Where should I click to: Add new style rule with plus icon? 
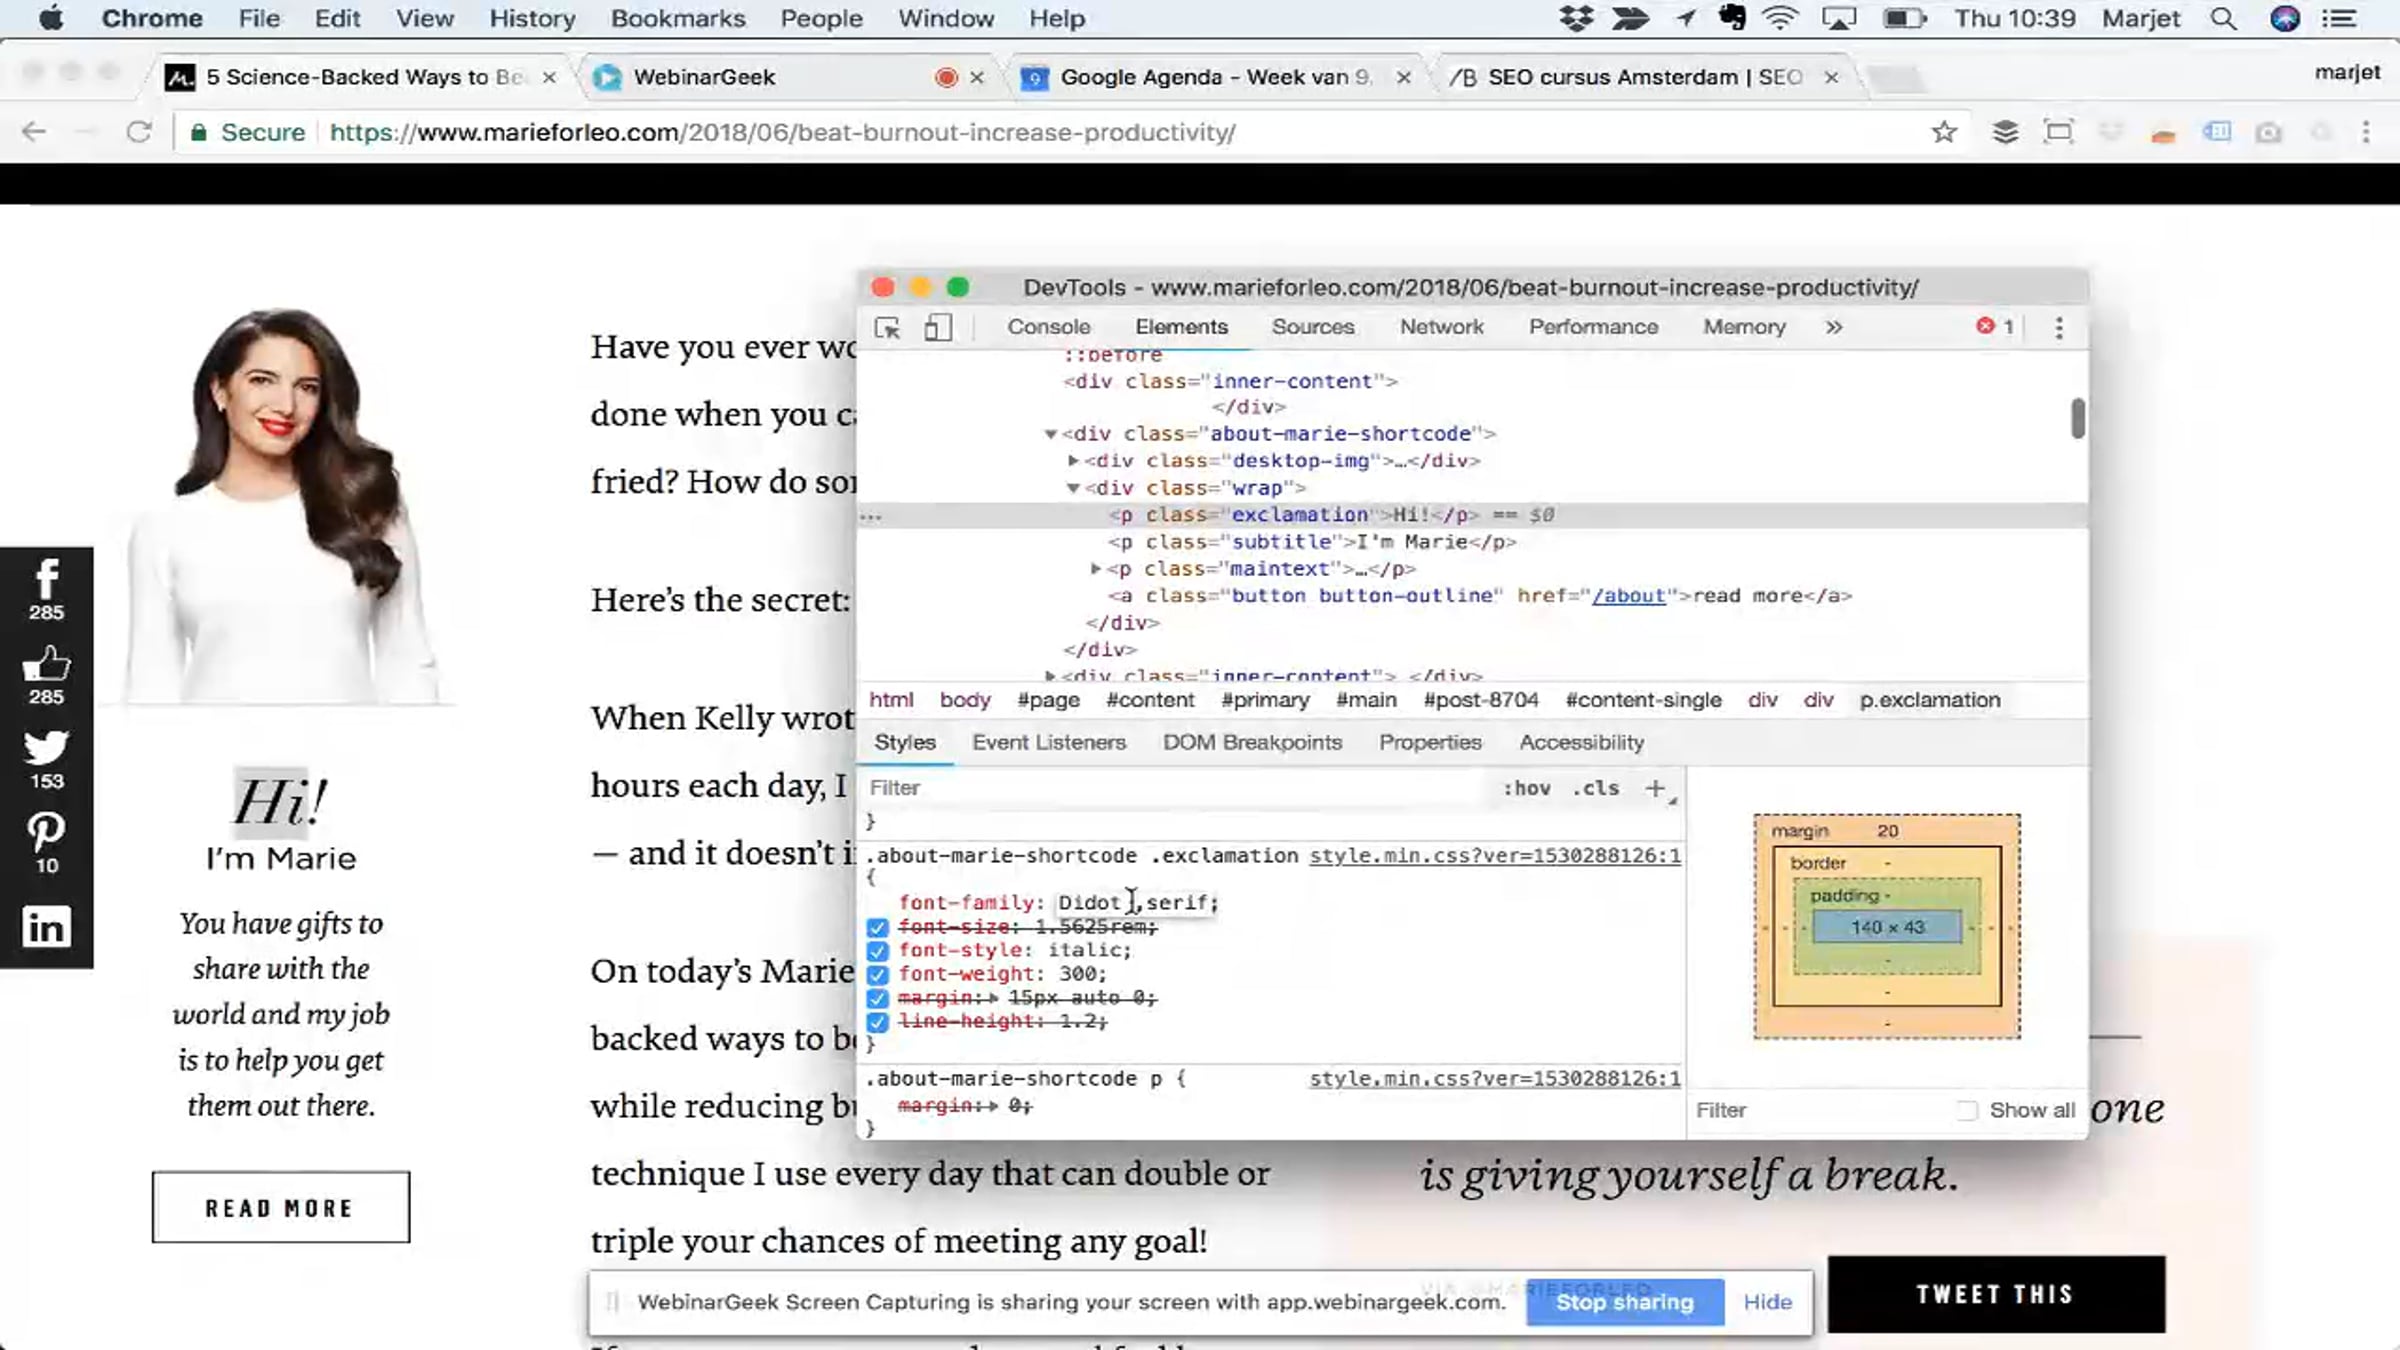pos(1655,788)
